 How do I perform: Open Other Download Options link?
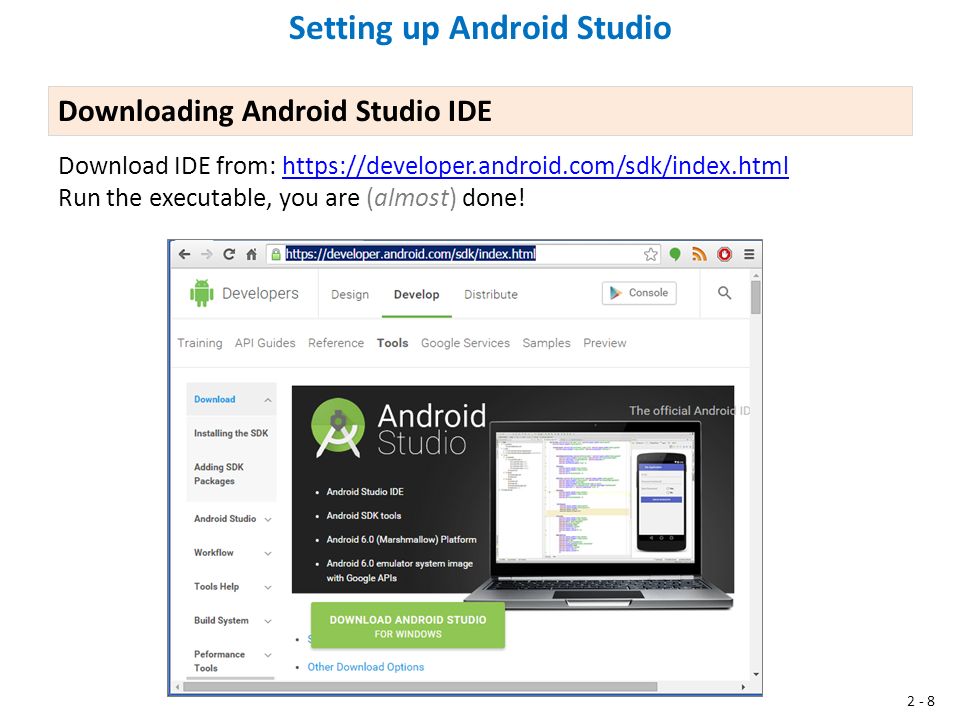pos(366,667)
